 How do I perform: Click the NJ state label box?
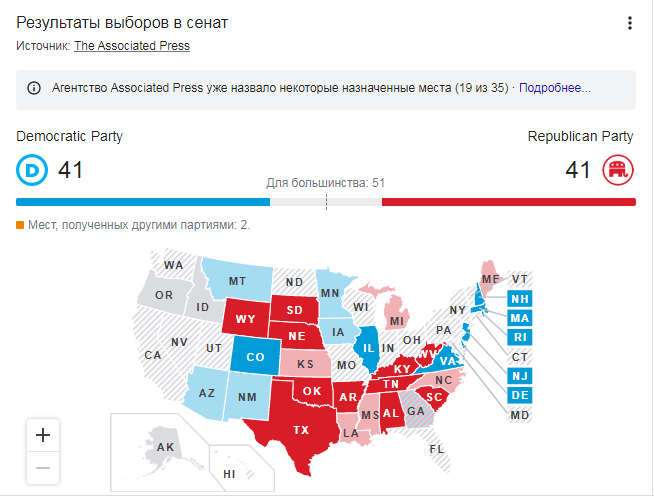[x=519, y=376]
